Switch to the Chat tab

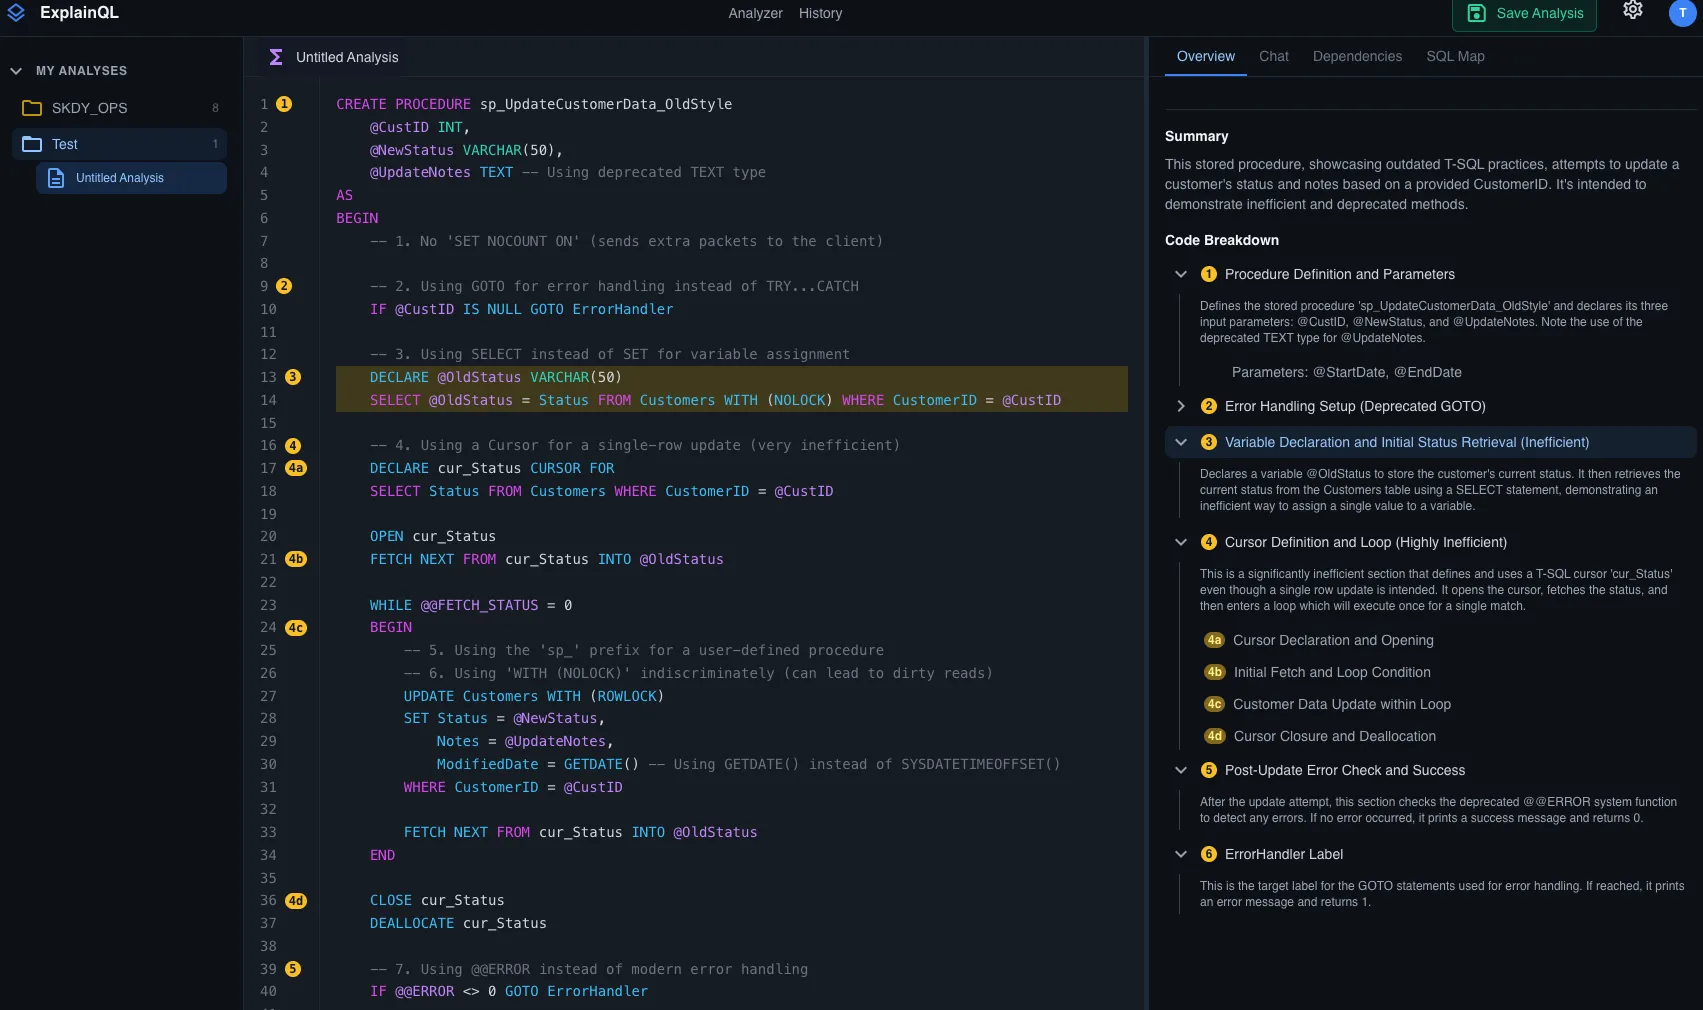click(x=1273, y=56)
